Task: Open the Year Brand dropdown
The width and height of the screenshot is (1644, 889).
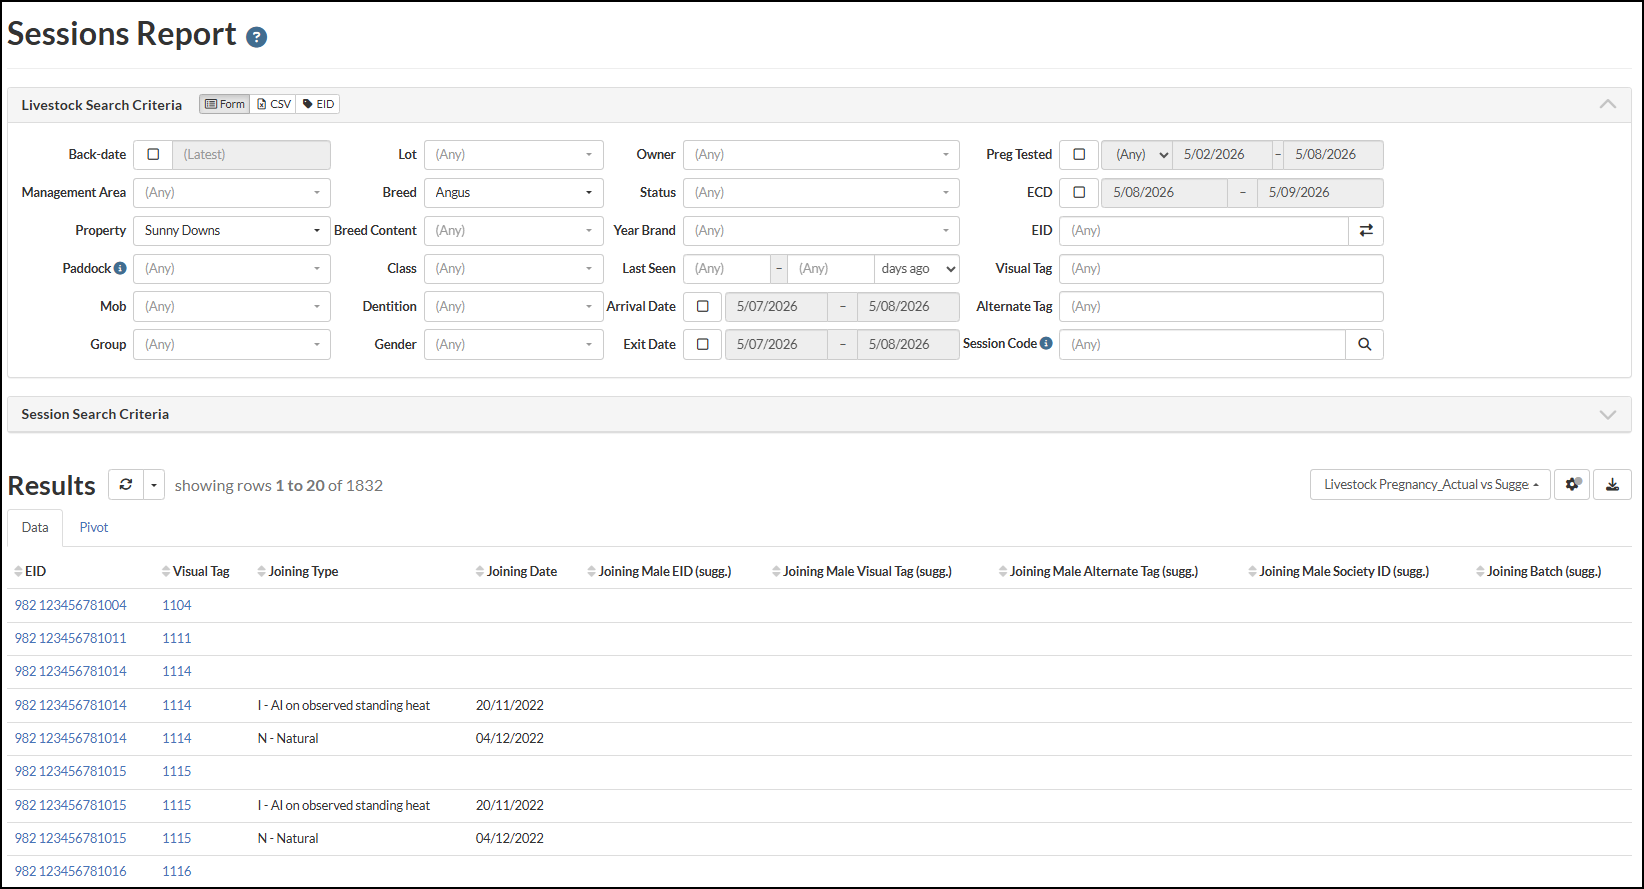Action: pyautogui.click(x=822, y=231)
